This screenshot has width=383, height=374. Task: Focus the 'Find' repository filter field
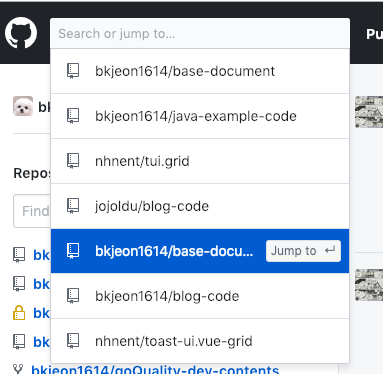point(32,211)
